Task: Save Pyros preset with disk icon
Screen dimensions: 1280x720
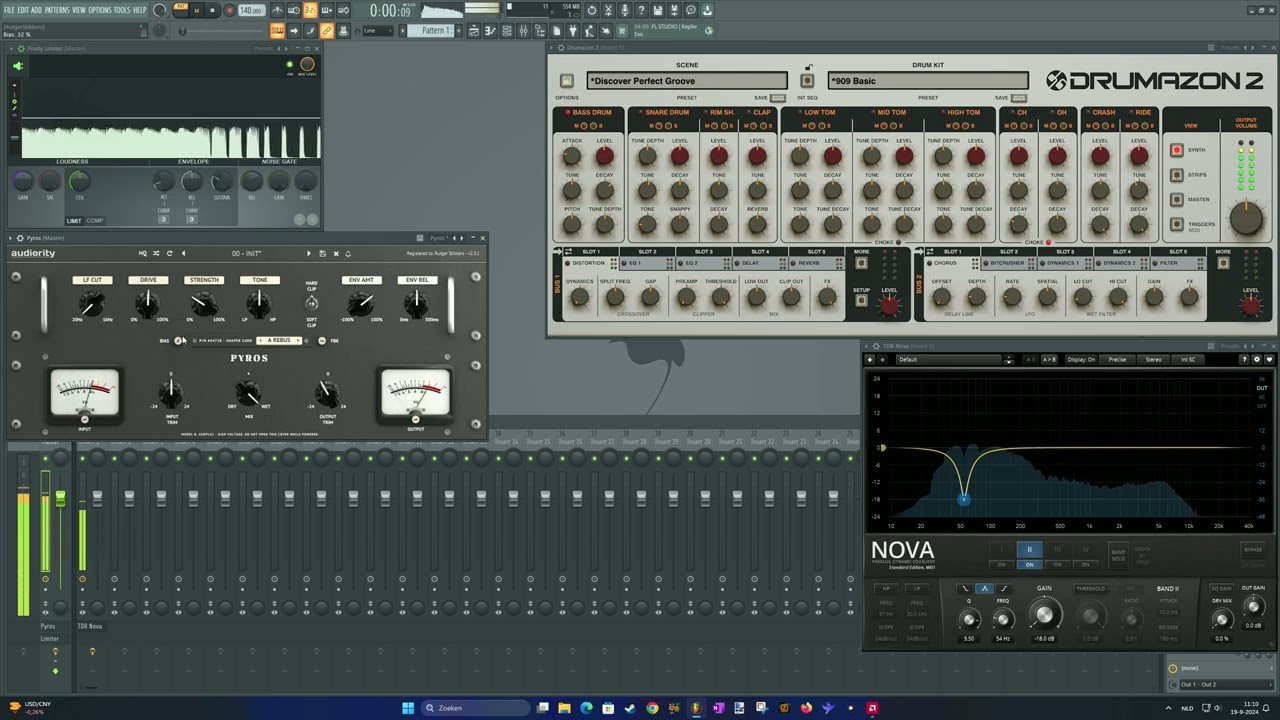Action: [x=322, y=253]
